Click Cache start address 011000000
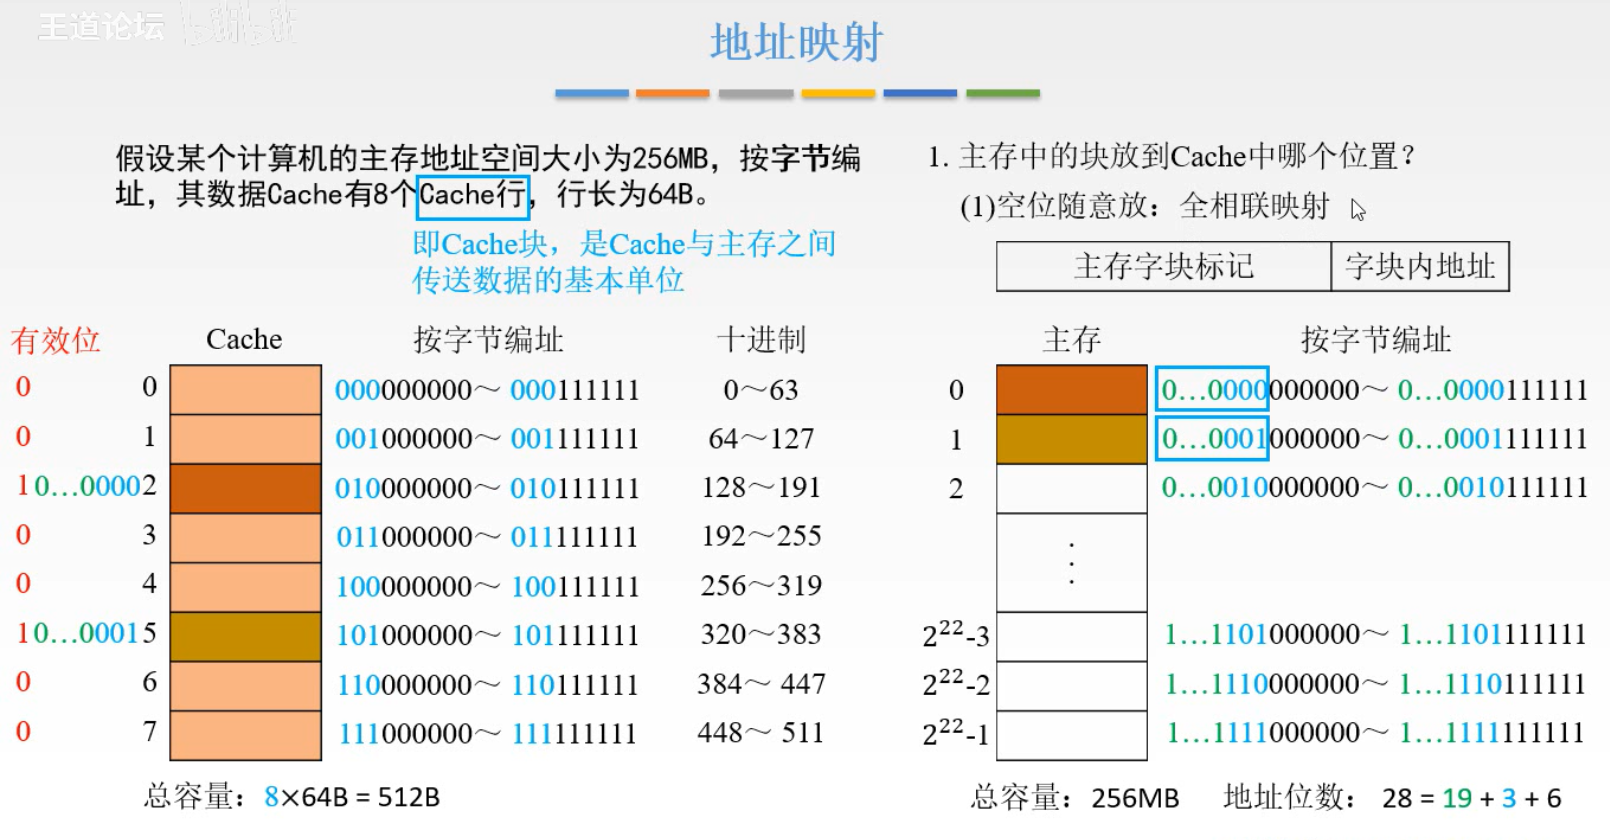Viewport: 1610px width, 840px height. [404, 537]
